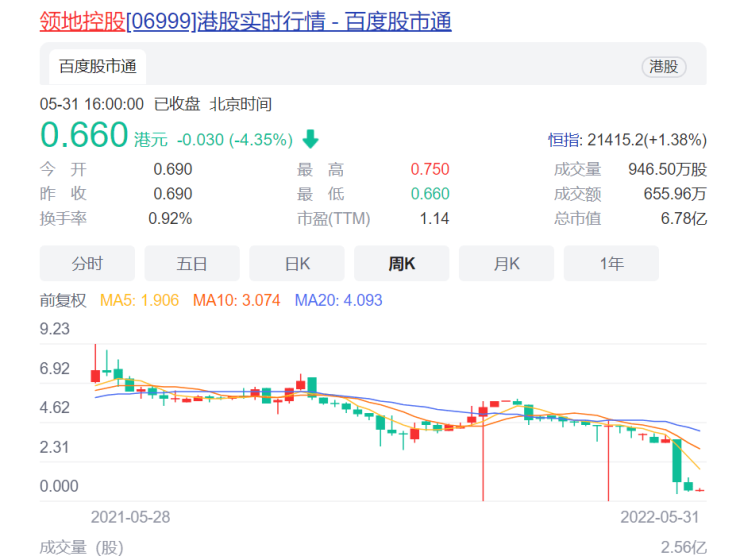Image resolution: width=740 pixels, height=560 pixels.
Task: Click the 成交量 (股) volume label
Action: (x=82, y=548)
